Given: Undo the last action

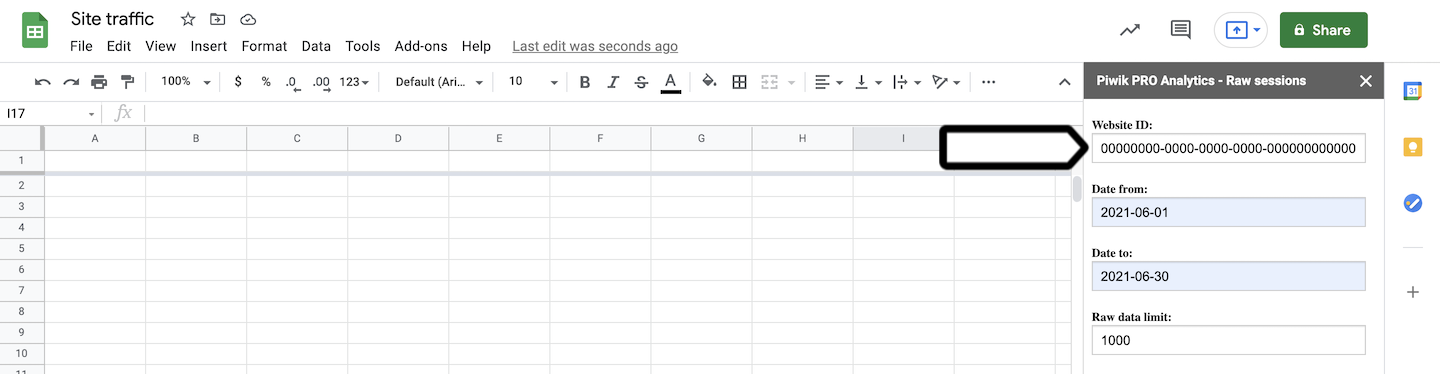Looking at the screenshot, I should (42, 82).
